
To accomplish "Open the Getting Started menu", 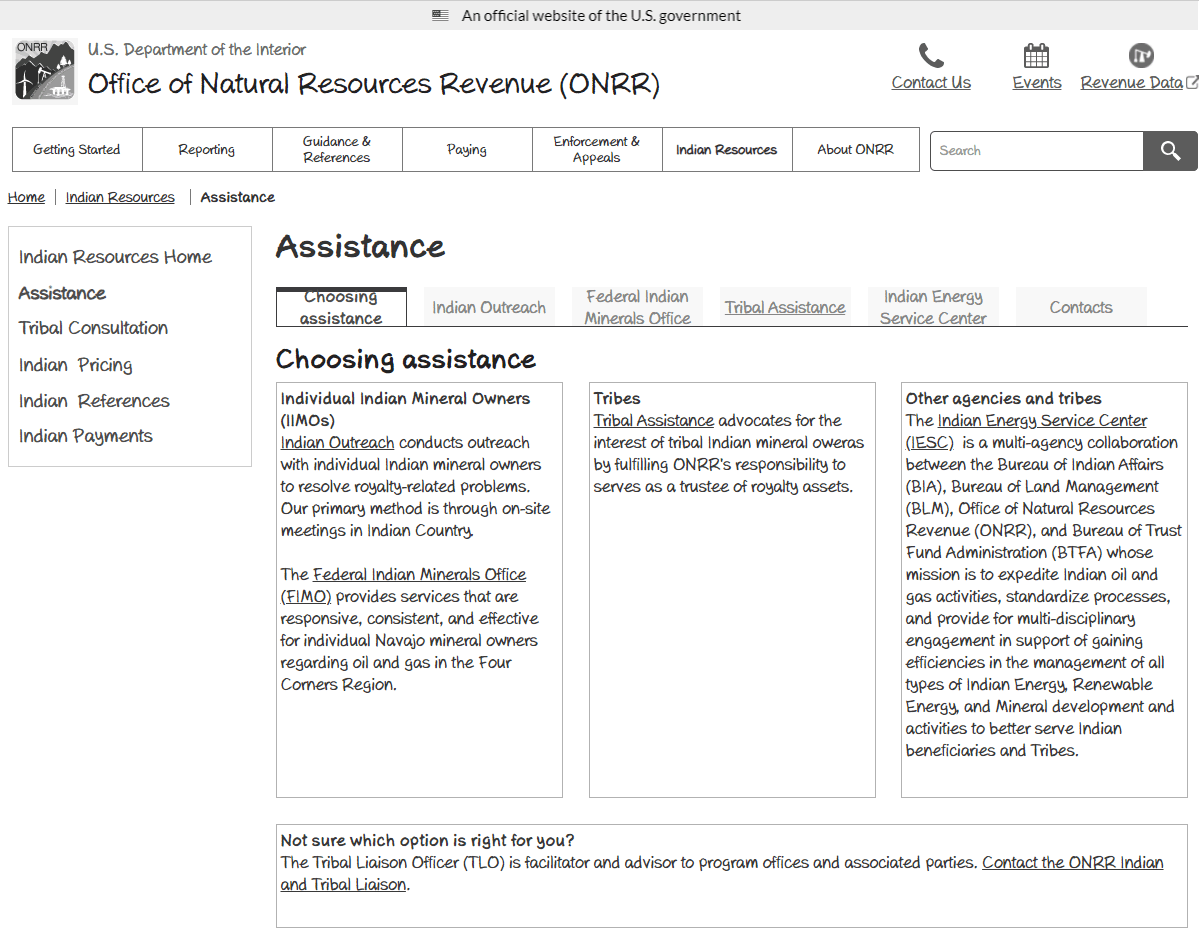I will pos(77,150).
